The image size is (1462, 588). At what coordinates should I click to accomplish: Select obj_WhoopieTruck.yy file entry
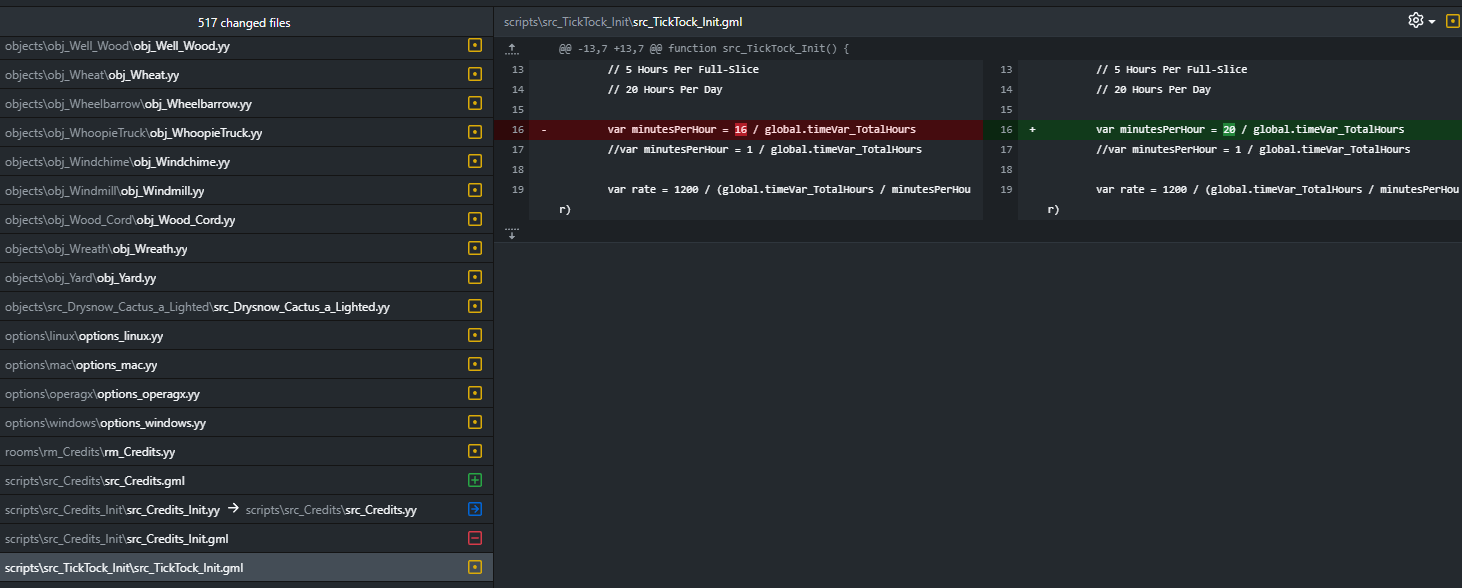pyautogui.click(x=246, y=133)
